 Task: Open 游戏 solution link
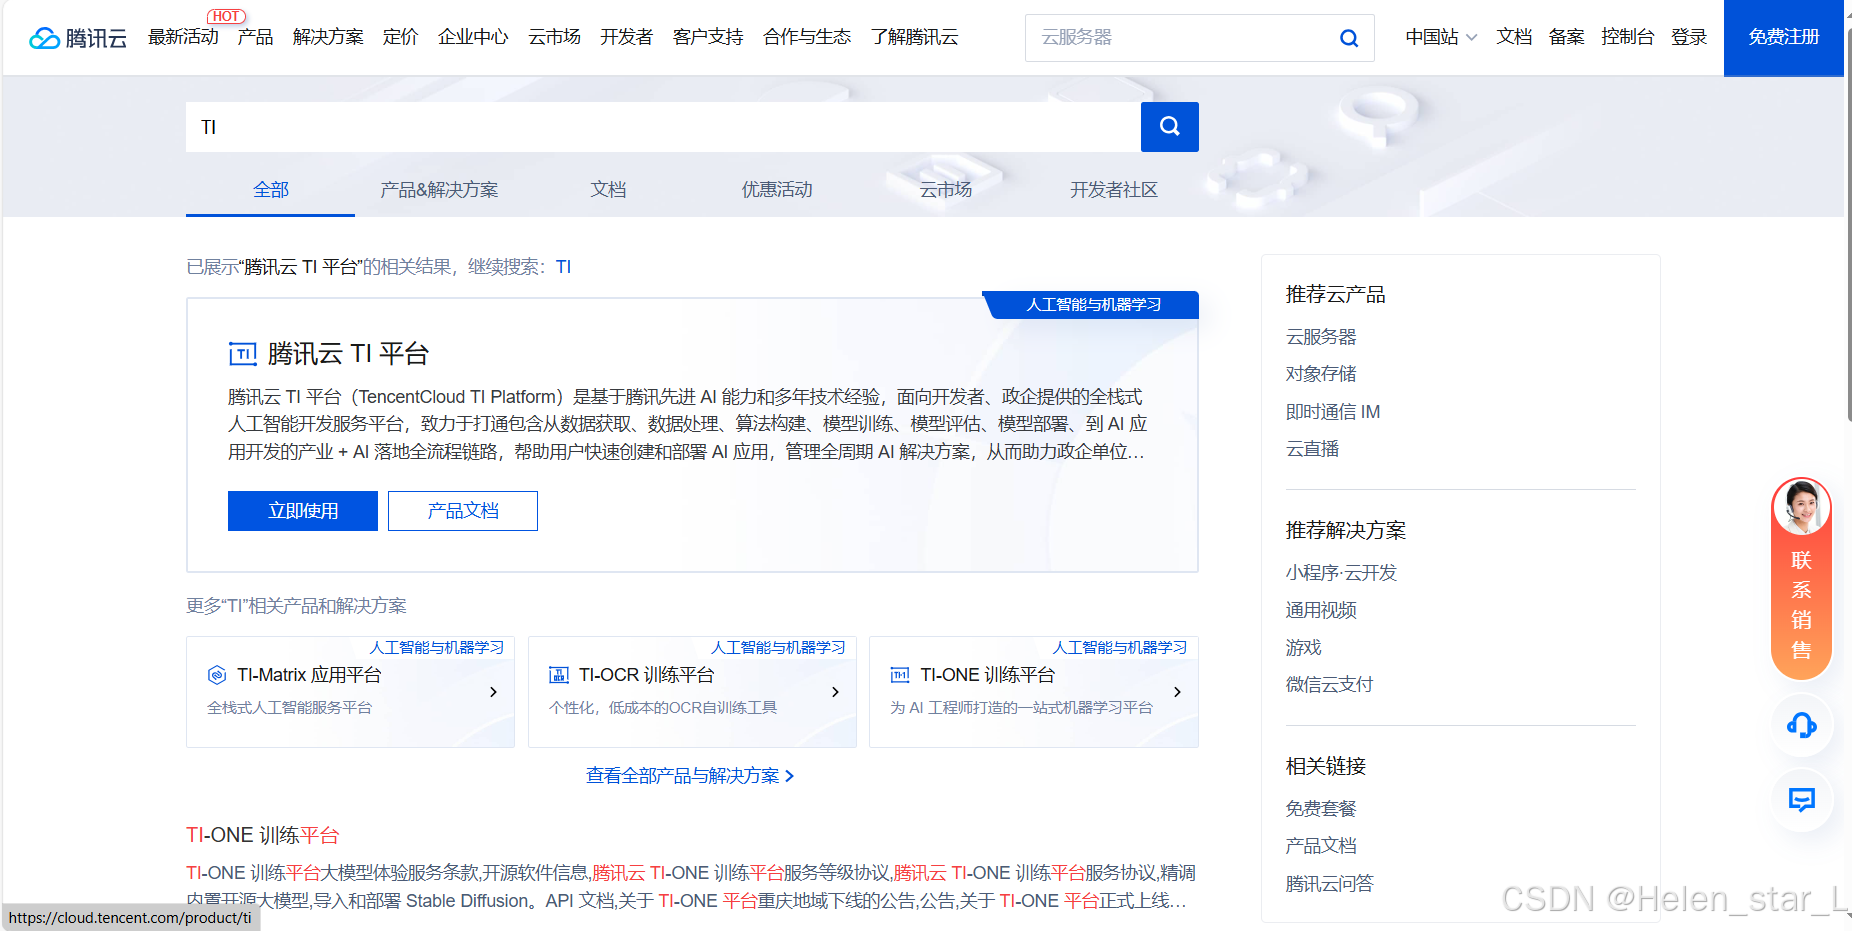1303,648
